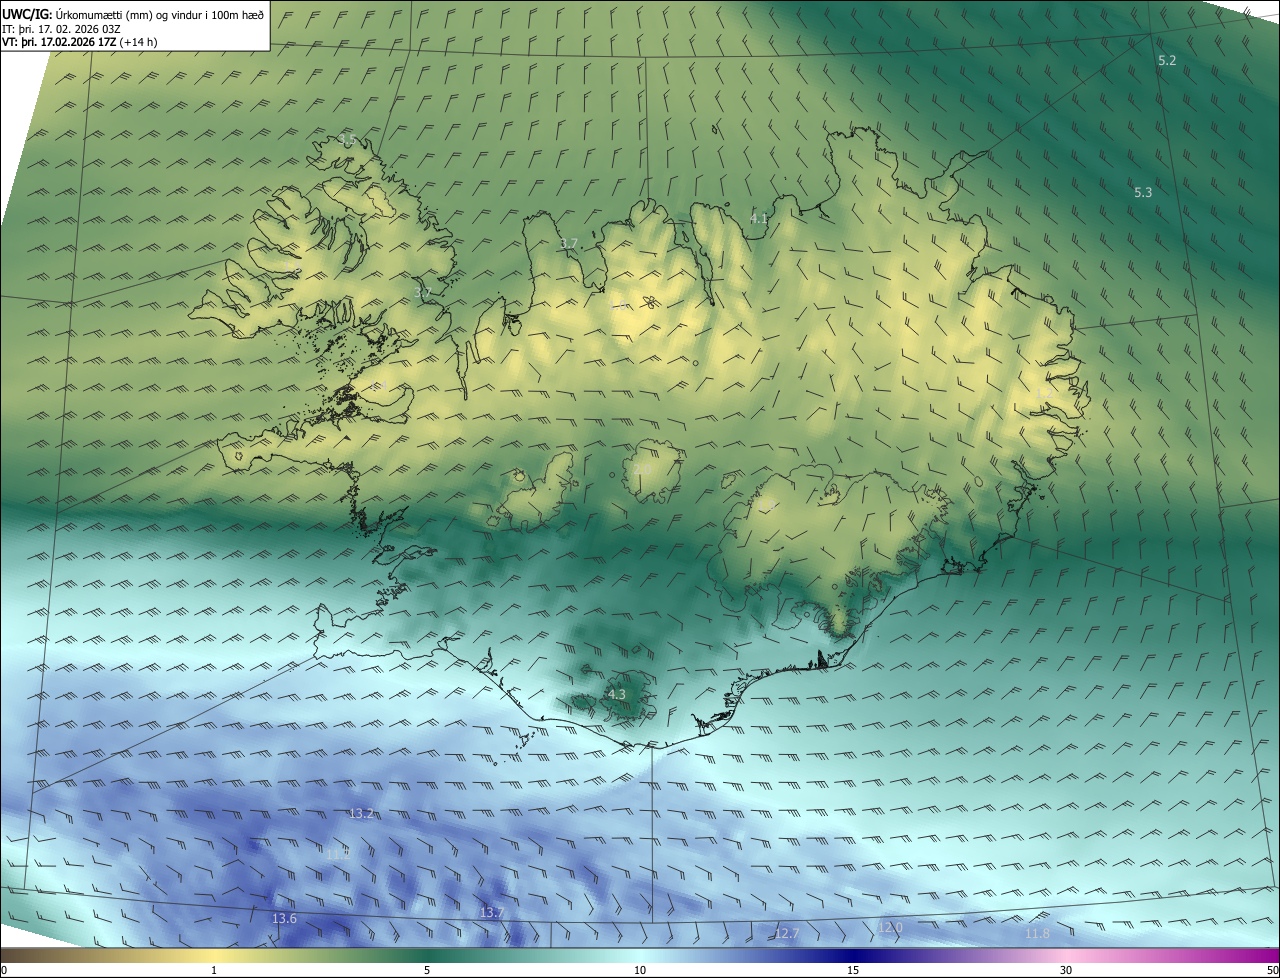Viewport: 1280px width, 978px height.
Task: Click the legend tick label 1
Action: [214, 971]
